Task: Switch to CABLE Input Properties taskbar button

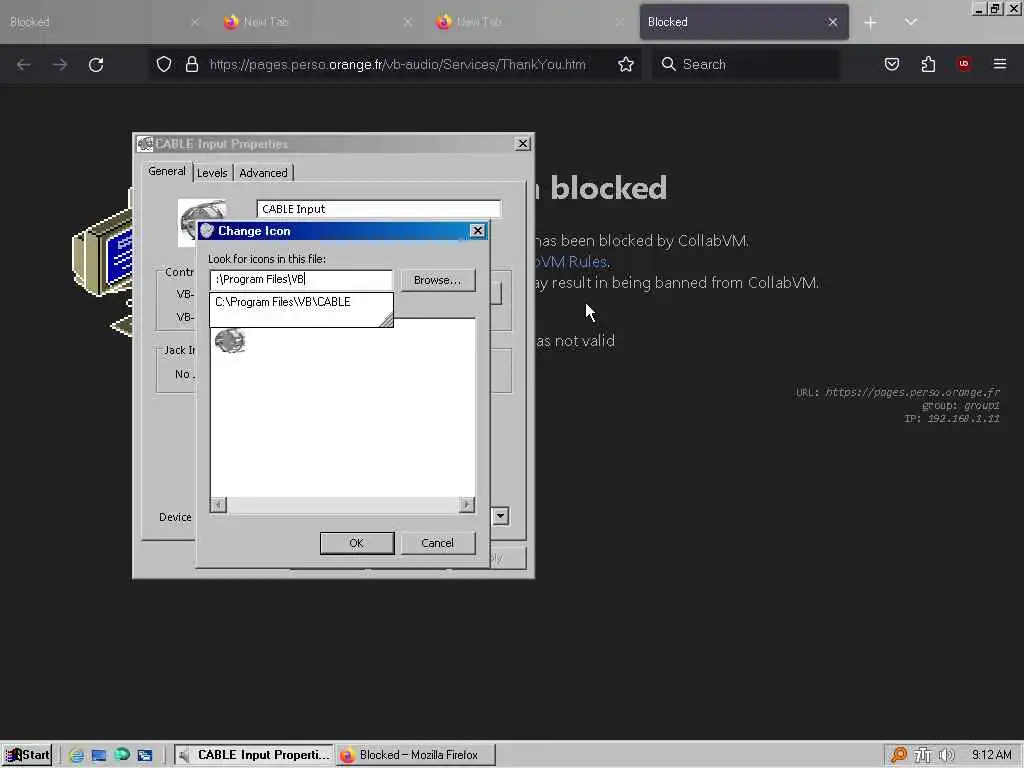Action: point(254,755)
